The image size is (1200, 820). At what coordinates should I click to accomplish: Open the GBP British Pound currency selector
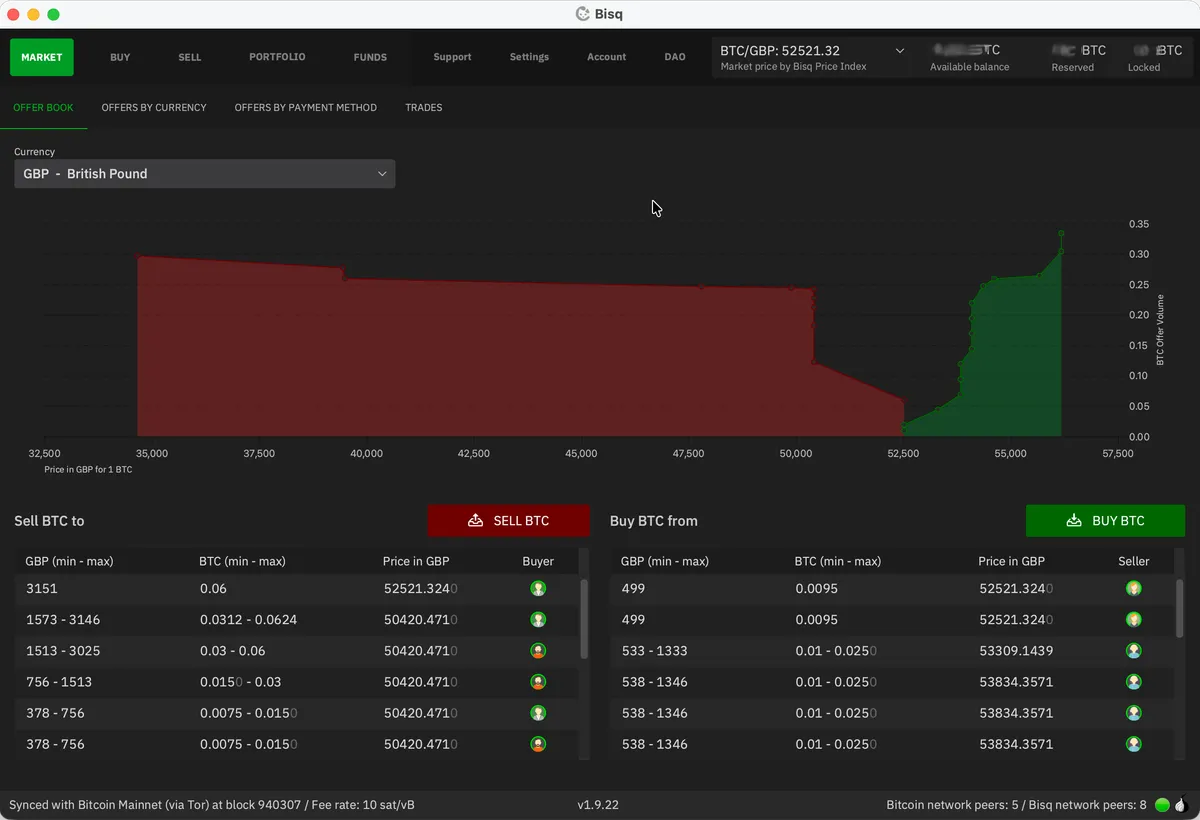[x=204, y=173]
